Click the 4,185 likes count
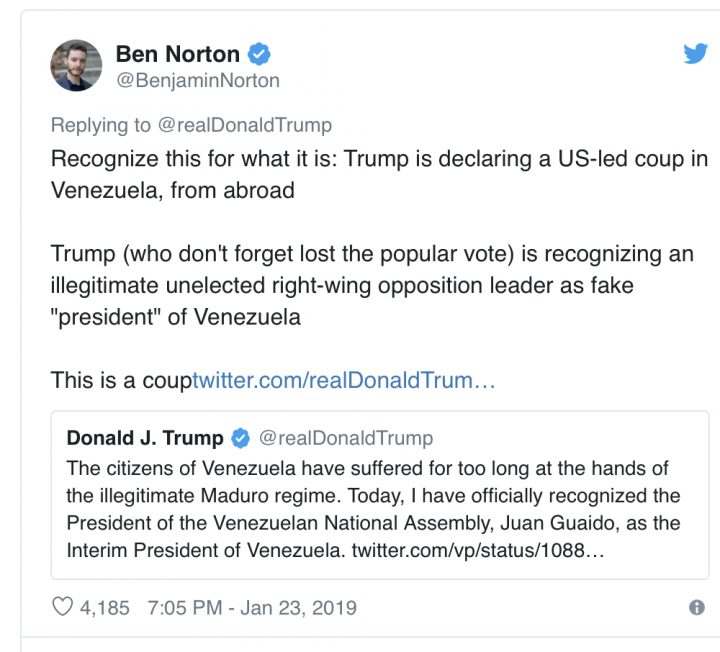The image size is (720, 652). tap(106, 607)
